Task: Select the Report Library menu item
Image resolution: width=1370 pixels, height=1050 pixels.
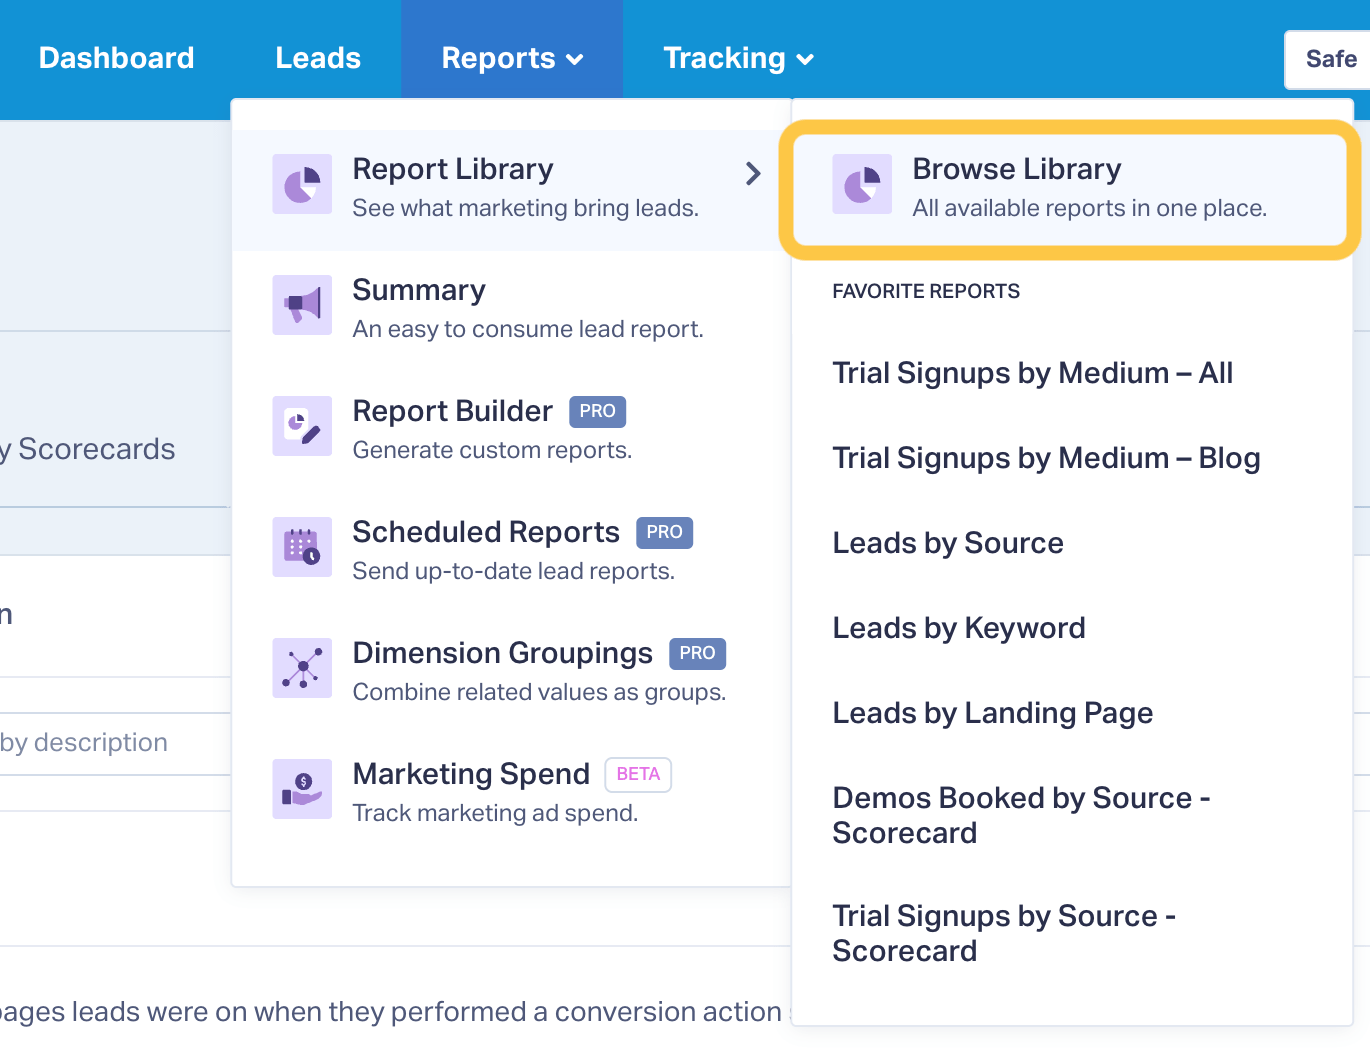Action: pyautogui.click(x=511, y=190)
